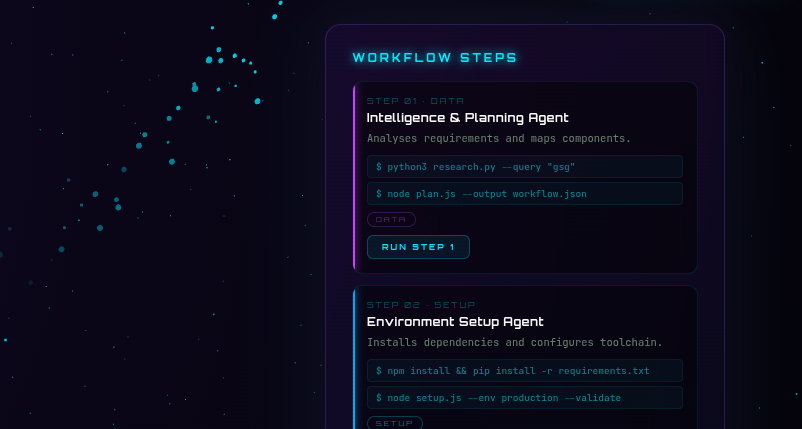Click the STEP 02 · SETUP label

coord(421,305)
